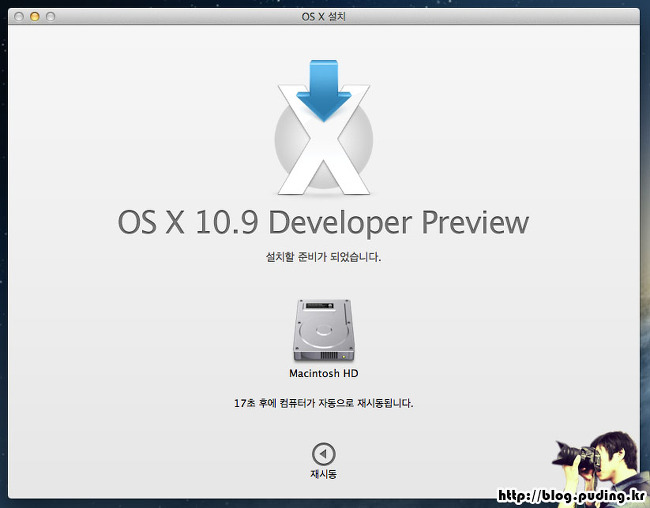This screenshot has width=650, height=508.
Task: Click the OS X installer logo
Action: tap(324, 128)
